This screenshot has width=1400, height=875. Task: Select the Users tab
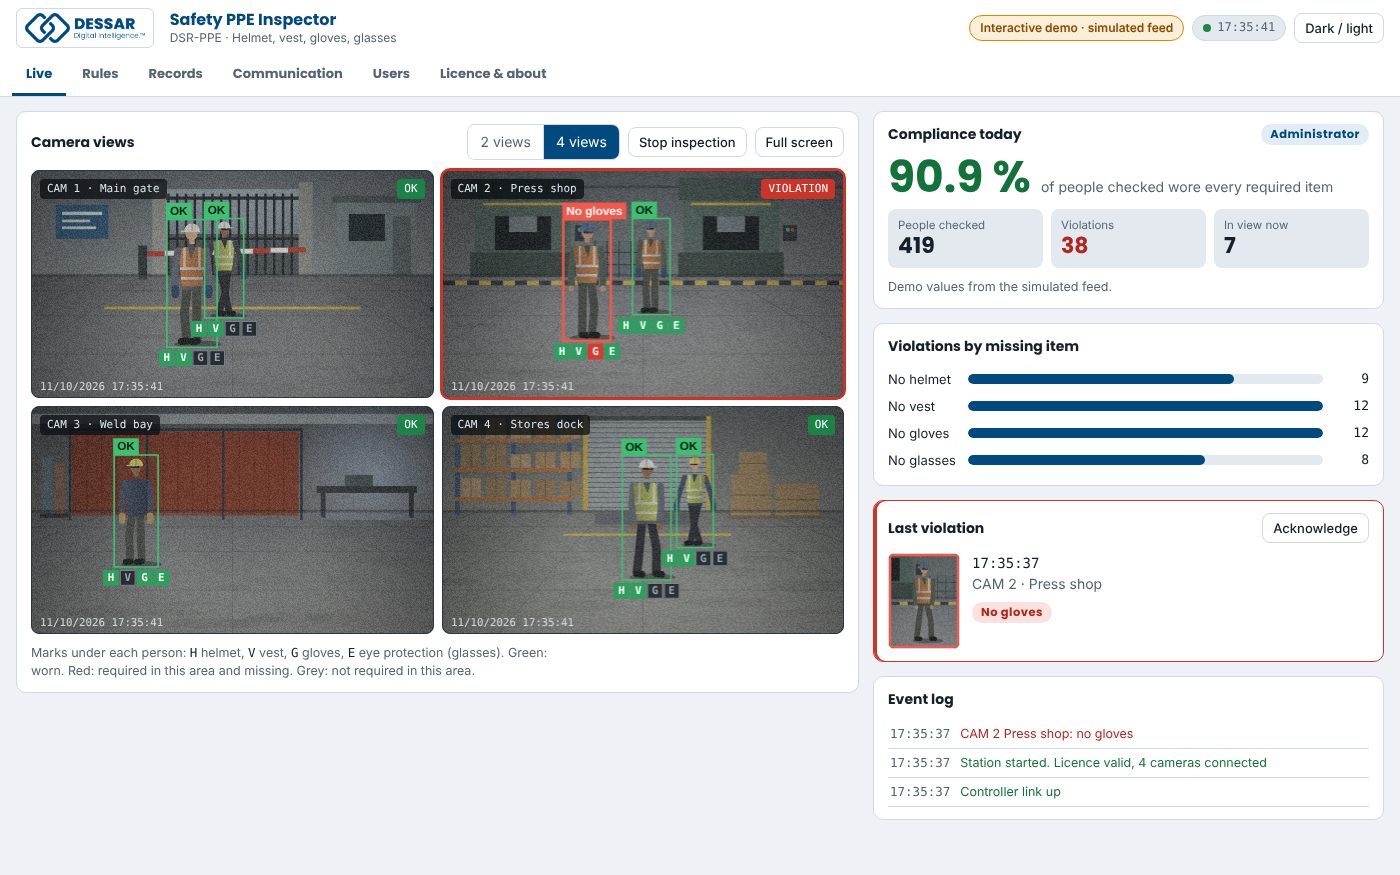pos(391,74)
